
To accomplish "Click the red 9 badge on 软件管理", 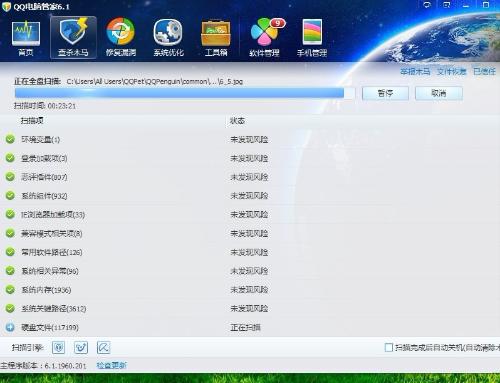I will tap(278, 23).
